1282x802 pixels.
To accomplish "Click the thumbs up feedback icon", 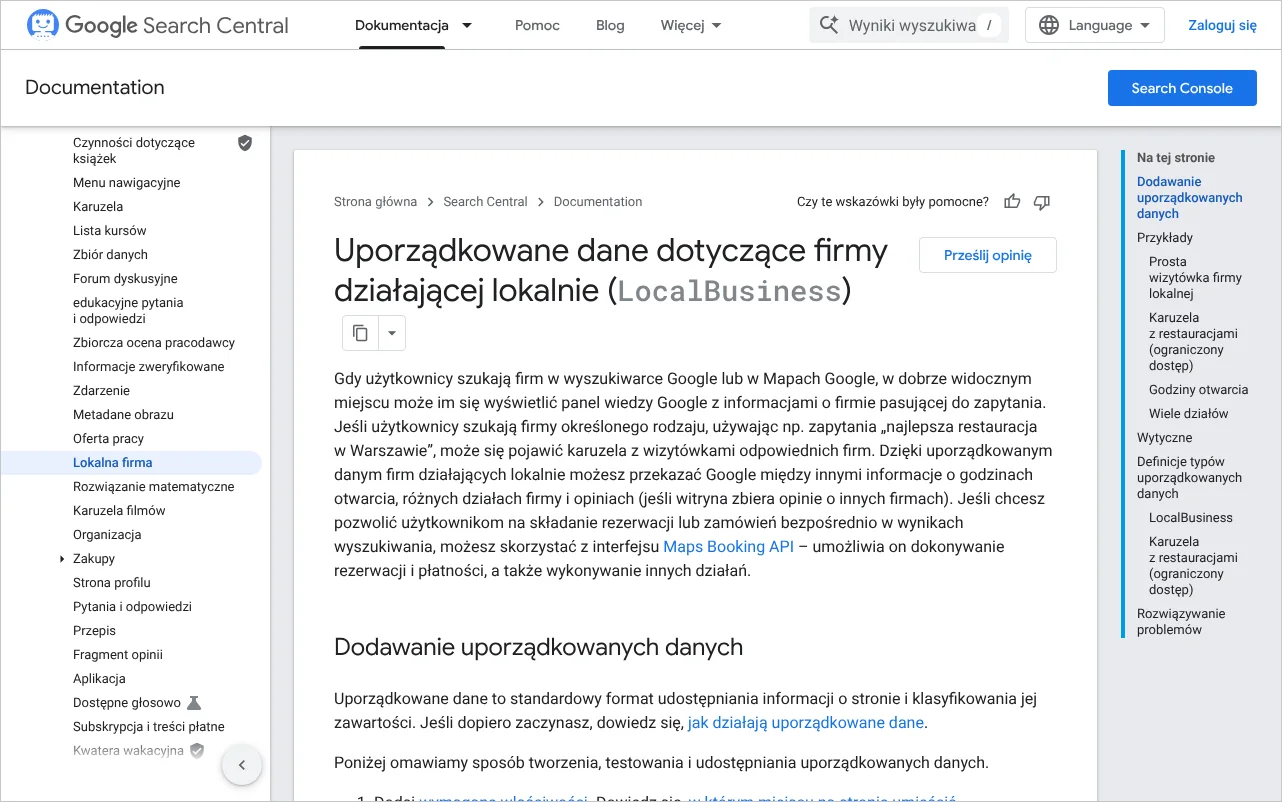I will 1012,202.
